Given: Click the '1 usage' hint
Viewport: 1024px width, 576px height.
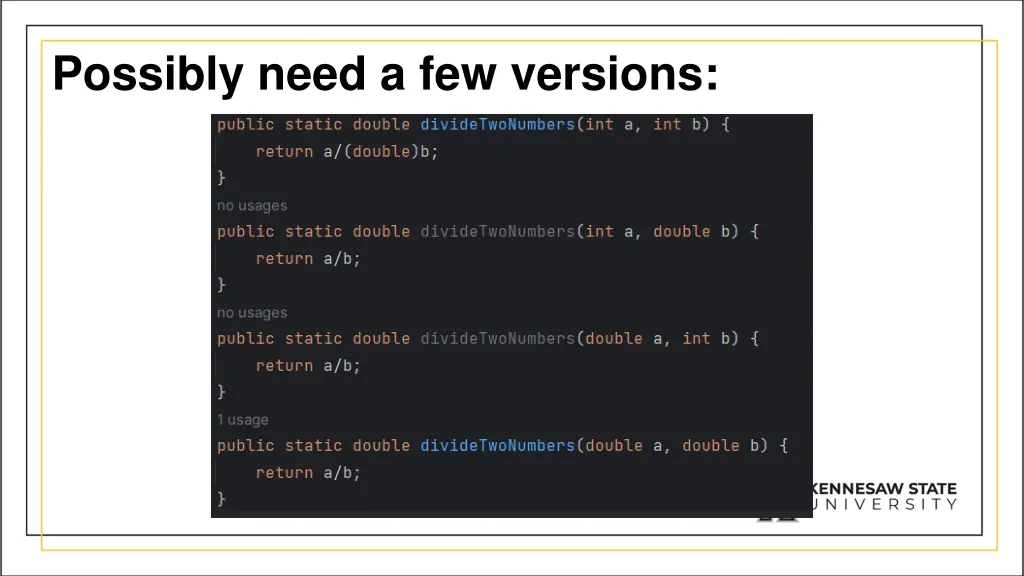Looking at the screenshot, I should (x=243, y=420).
